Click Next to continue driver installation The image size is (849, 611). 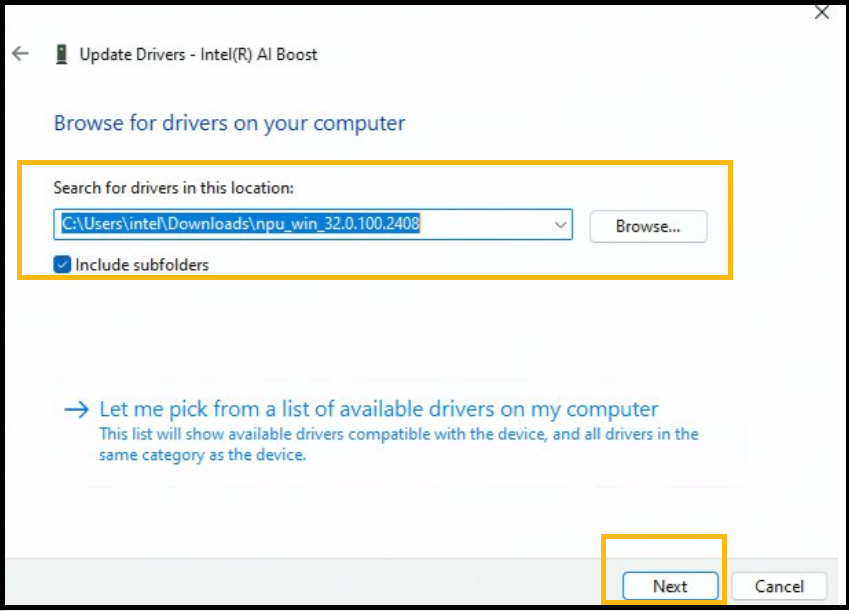[x=670, y=586]
